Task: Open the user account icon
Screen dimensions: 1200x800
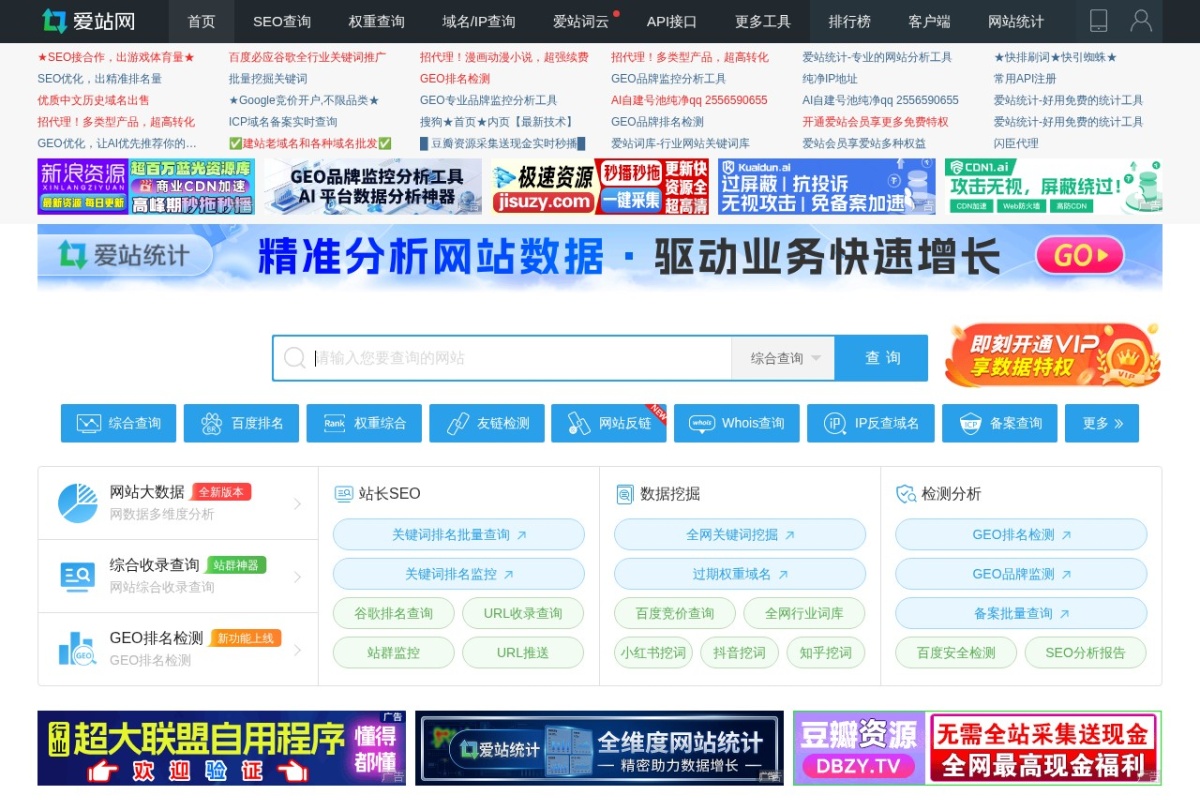Action: click(x=1141, y=21)
